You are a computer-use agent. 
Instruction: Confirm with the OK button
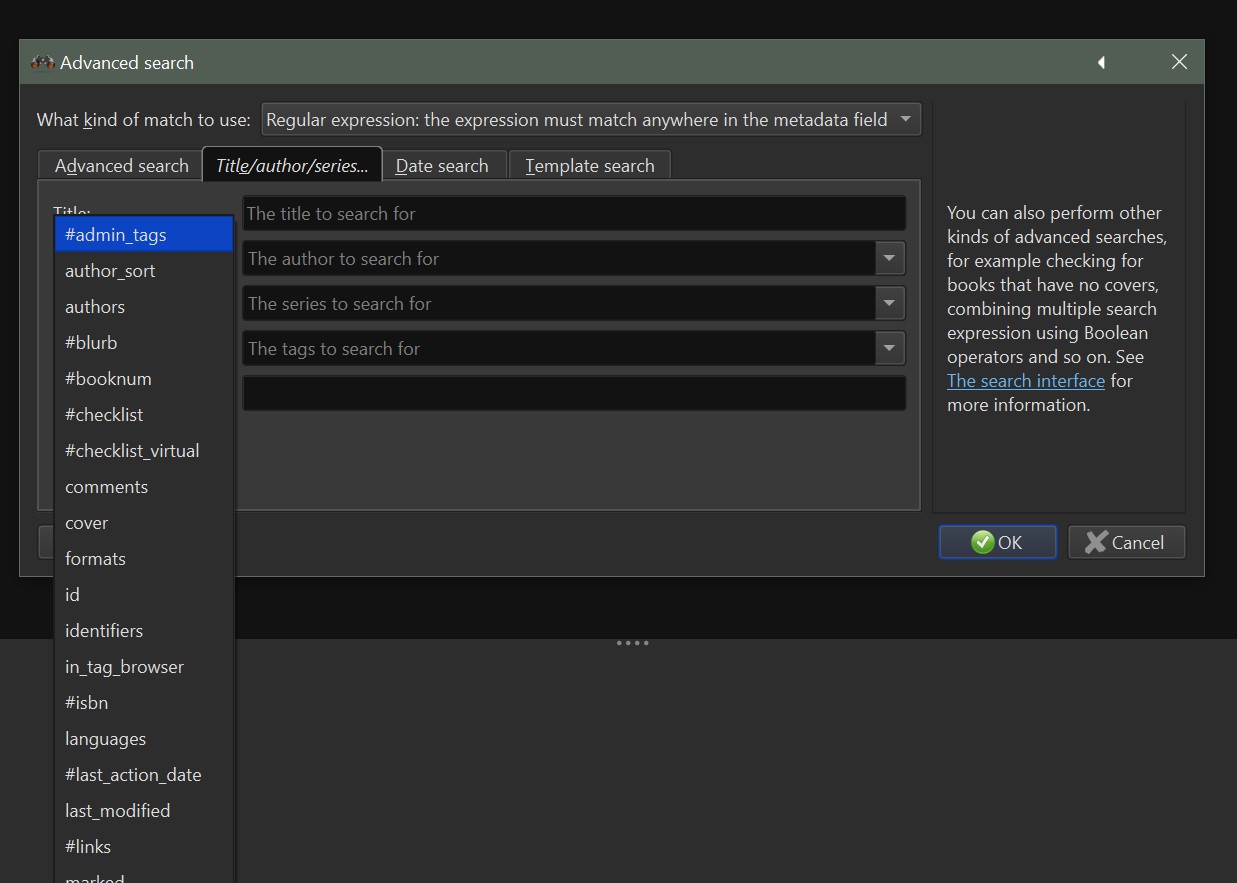[x=997, y=542]
